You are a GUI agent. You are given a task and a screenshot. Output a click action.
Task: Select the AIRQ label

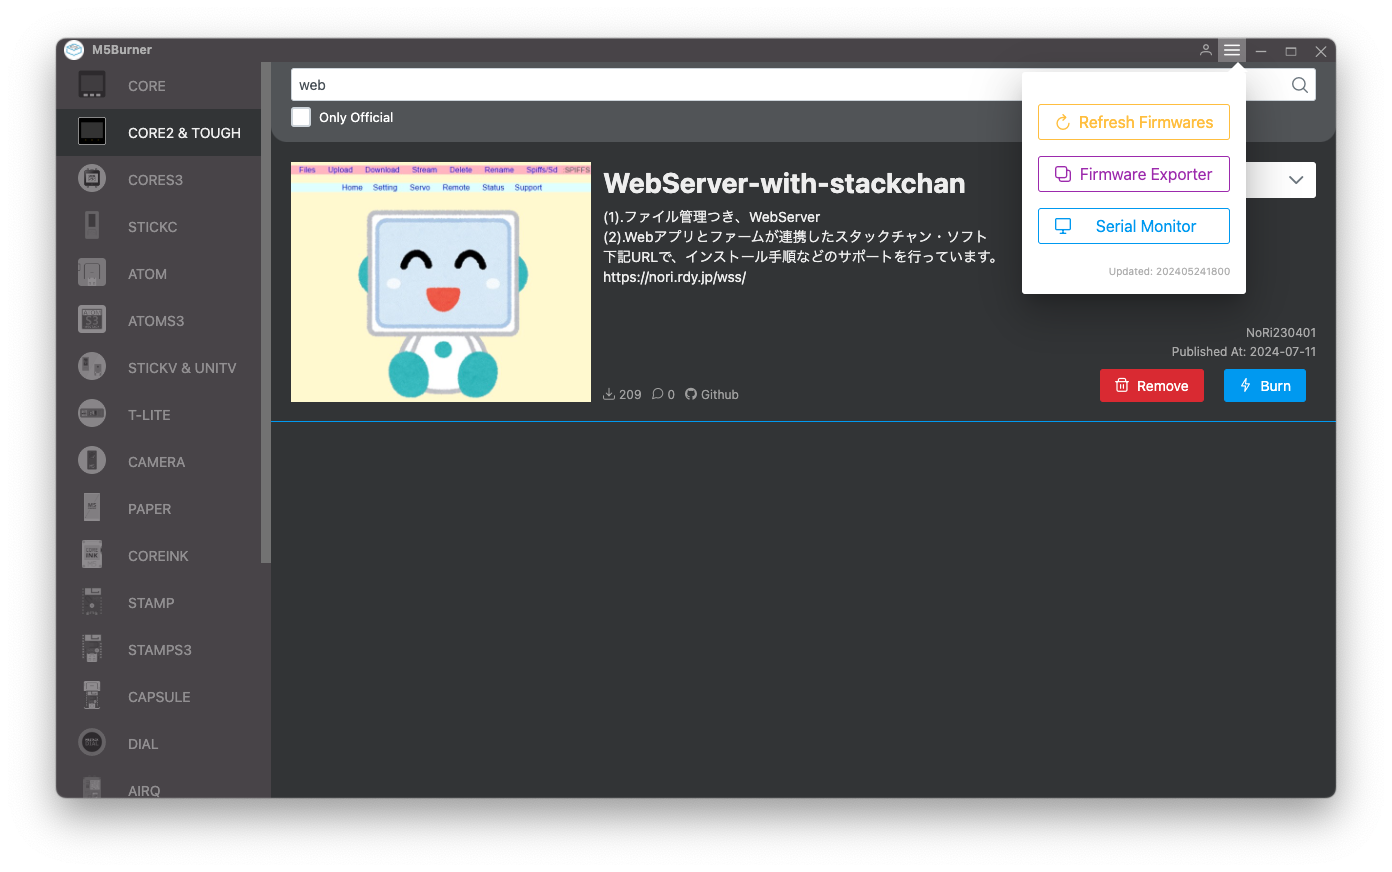[144, 790]
